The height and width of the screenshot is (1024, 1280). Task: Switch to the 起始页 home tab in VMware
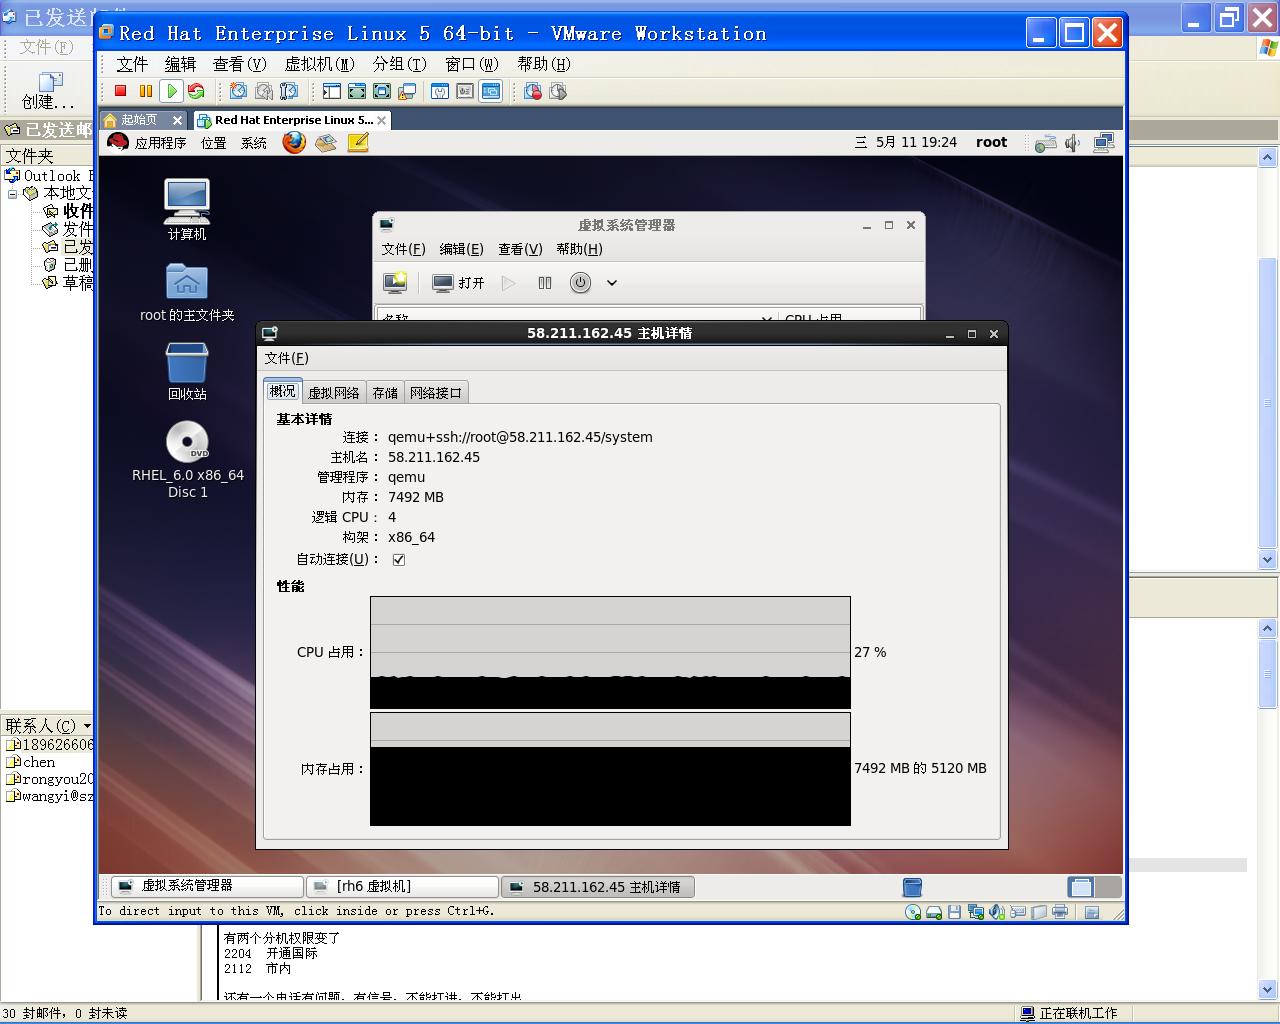139,120
